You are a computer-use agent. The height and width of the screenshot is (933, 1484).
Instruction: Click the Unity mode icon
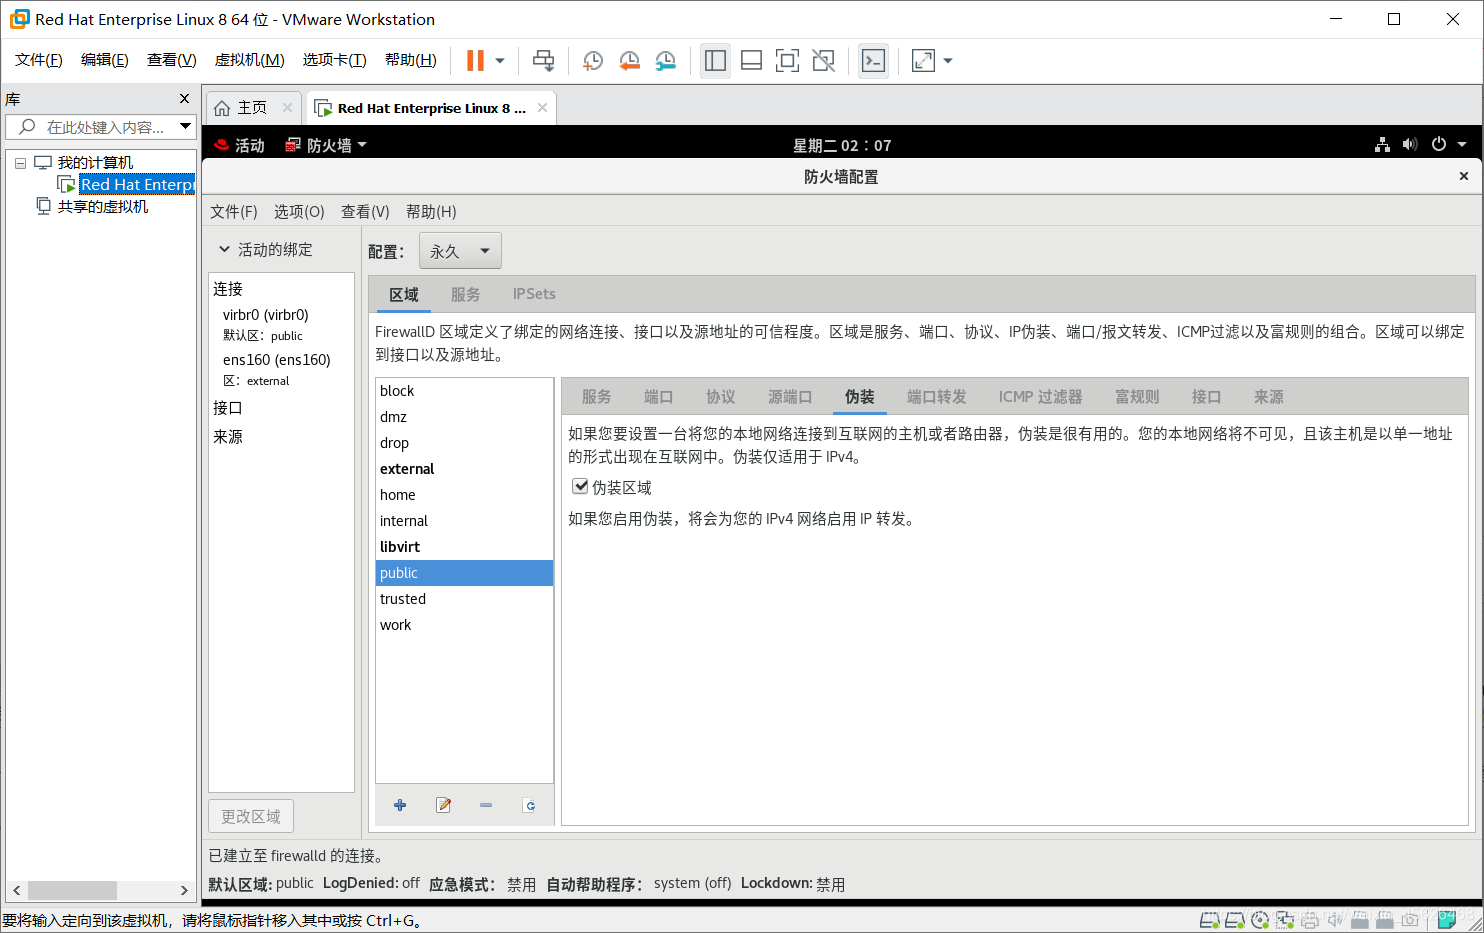pyautogui.click(x=823, y=61)
